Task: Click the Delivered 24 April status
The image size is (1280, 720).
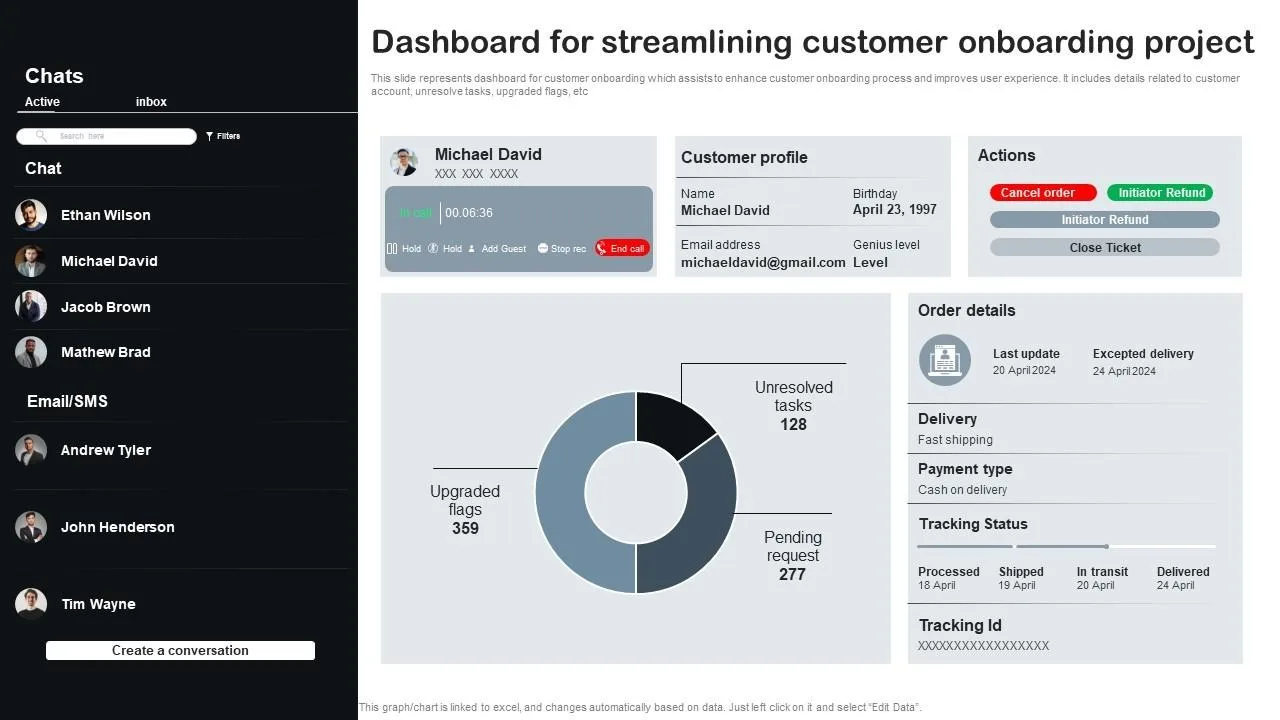Action: [1183, 578]
